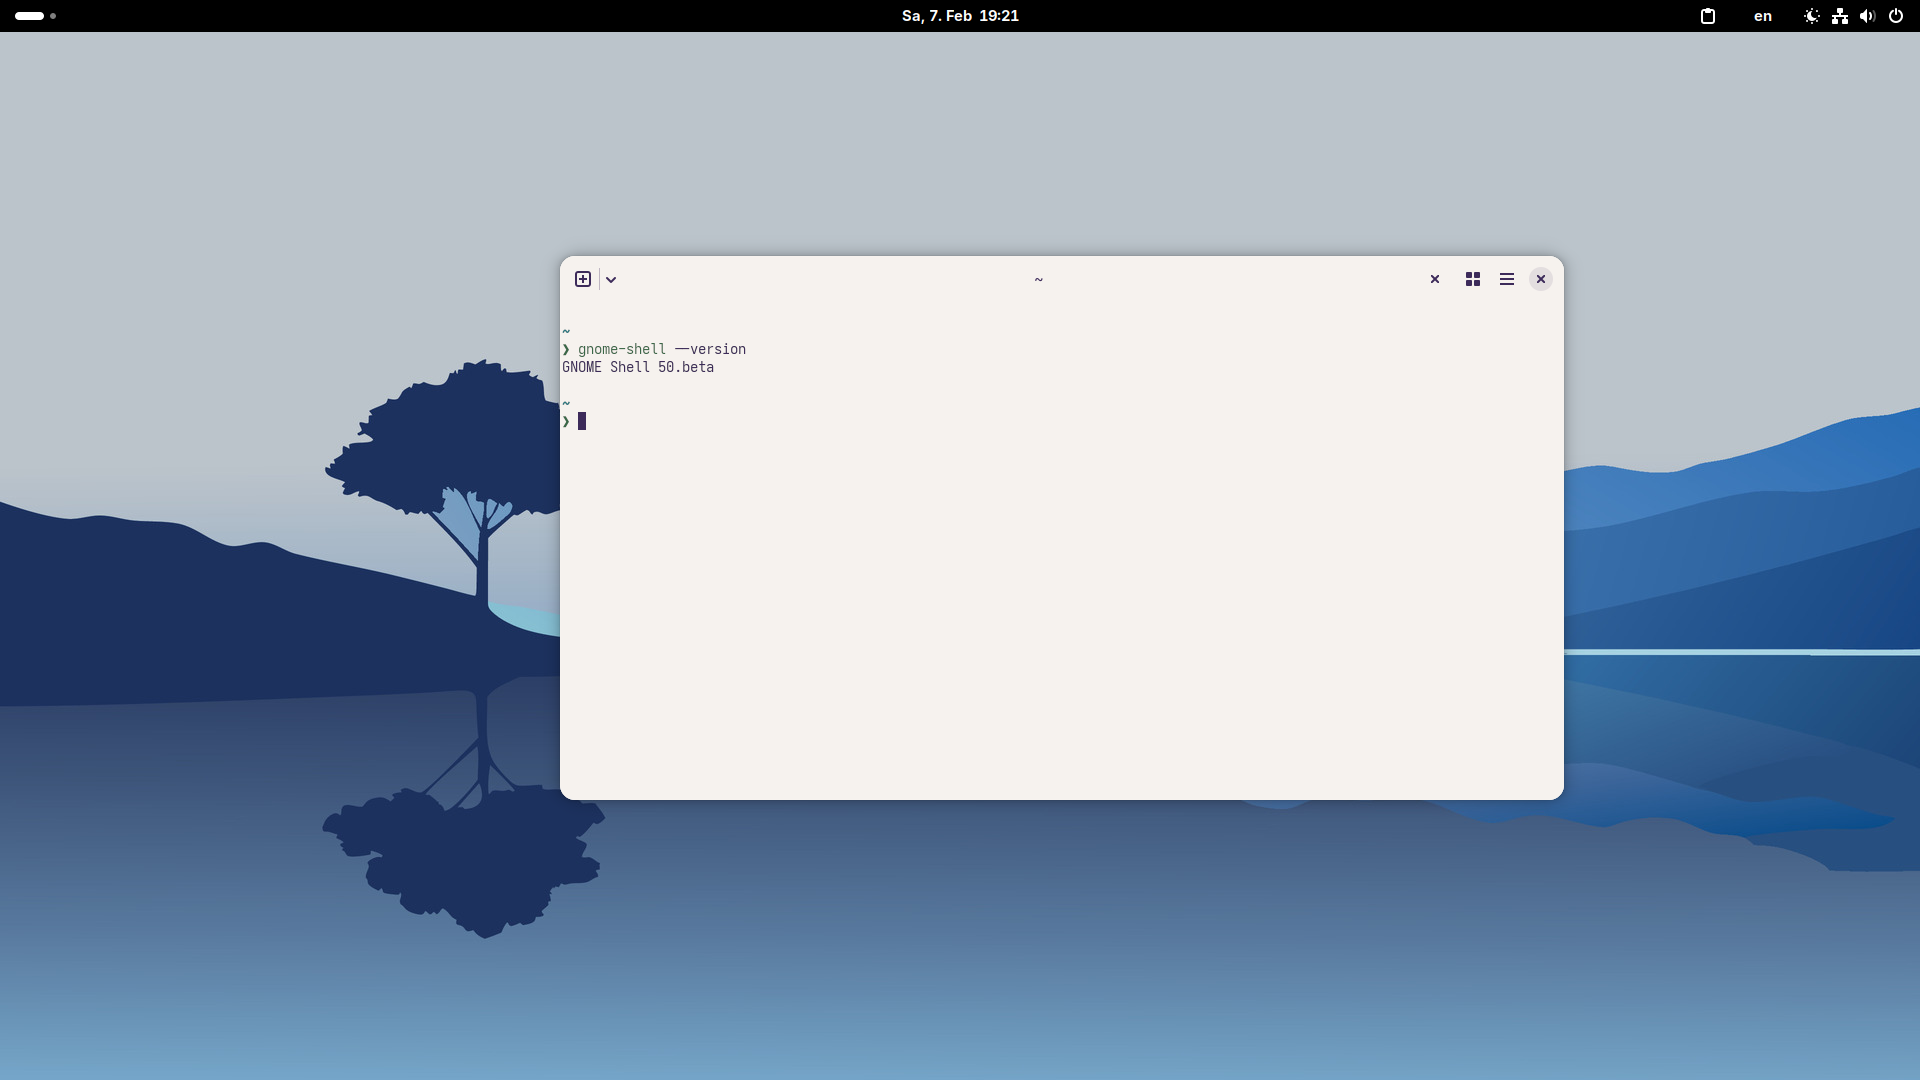1920x1080 pixels.
Task: Expand the 'en' keyboard layout menu
Action: coord(1762,16)
